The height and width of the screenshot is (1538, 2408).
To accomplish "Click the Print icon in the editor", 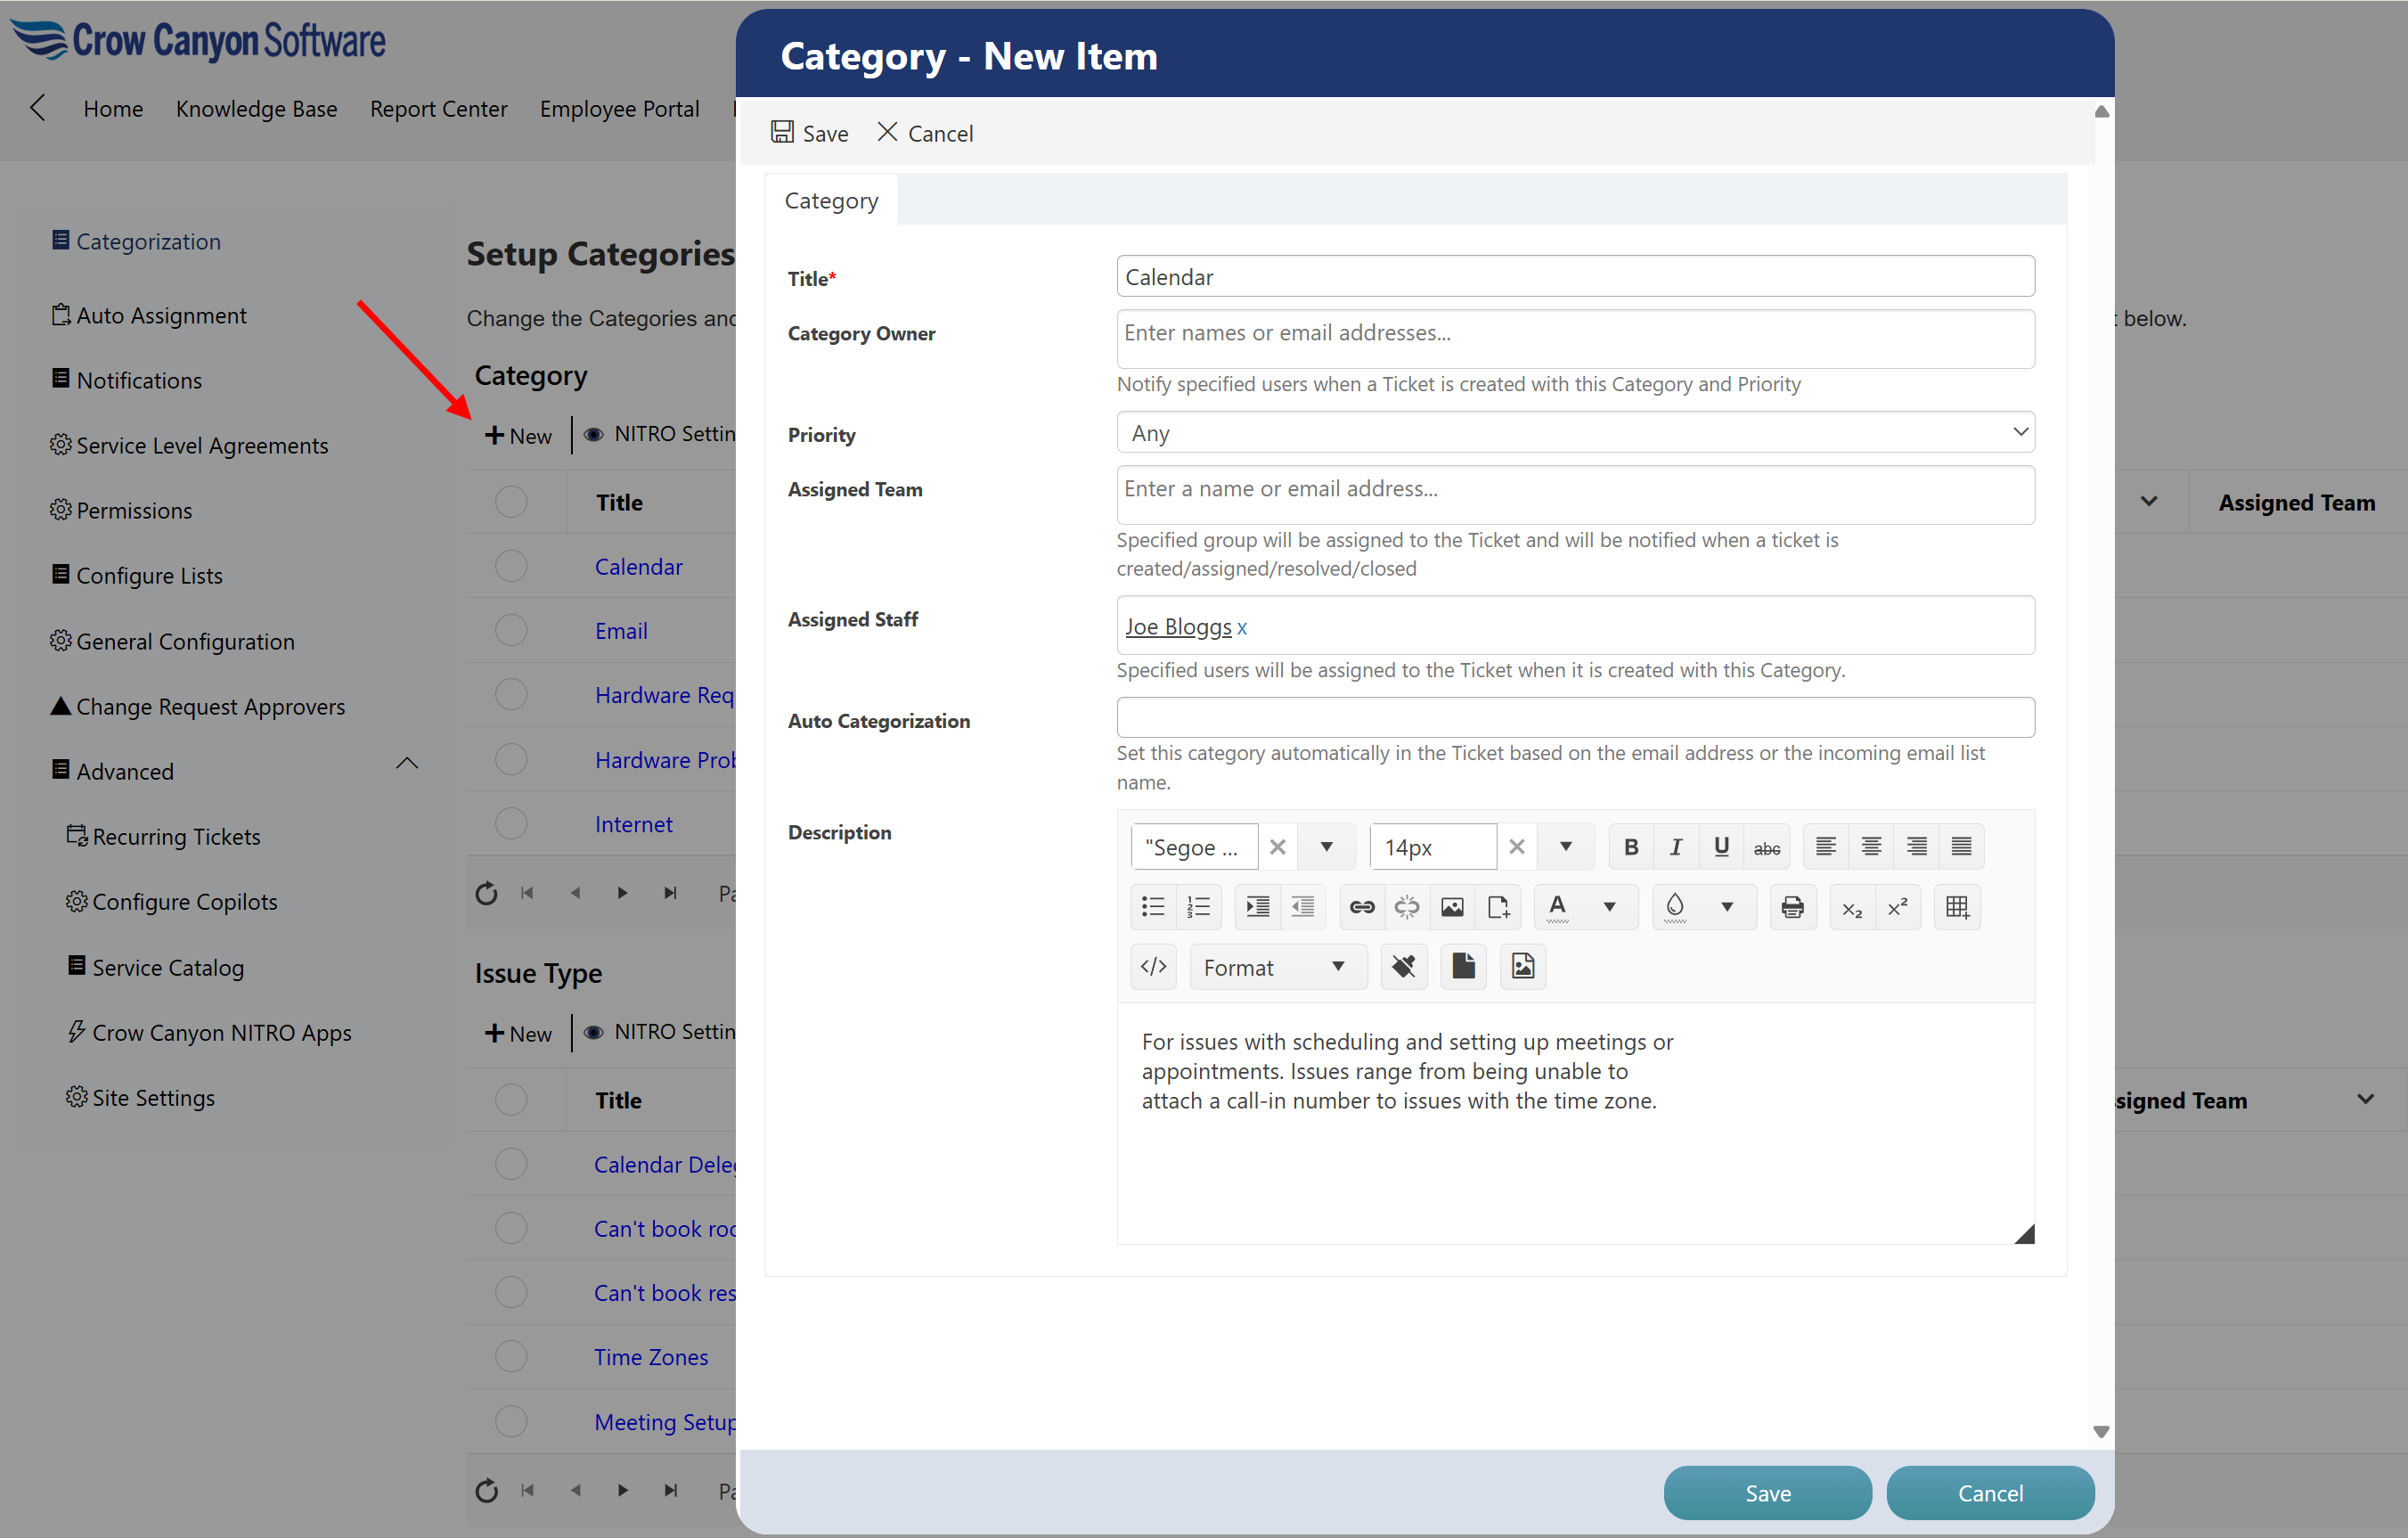I will [x=1792, y=907].
